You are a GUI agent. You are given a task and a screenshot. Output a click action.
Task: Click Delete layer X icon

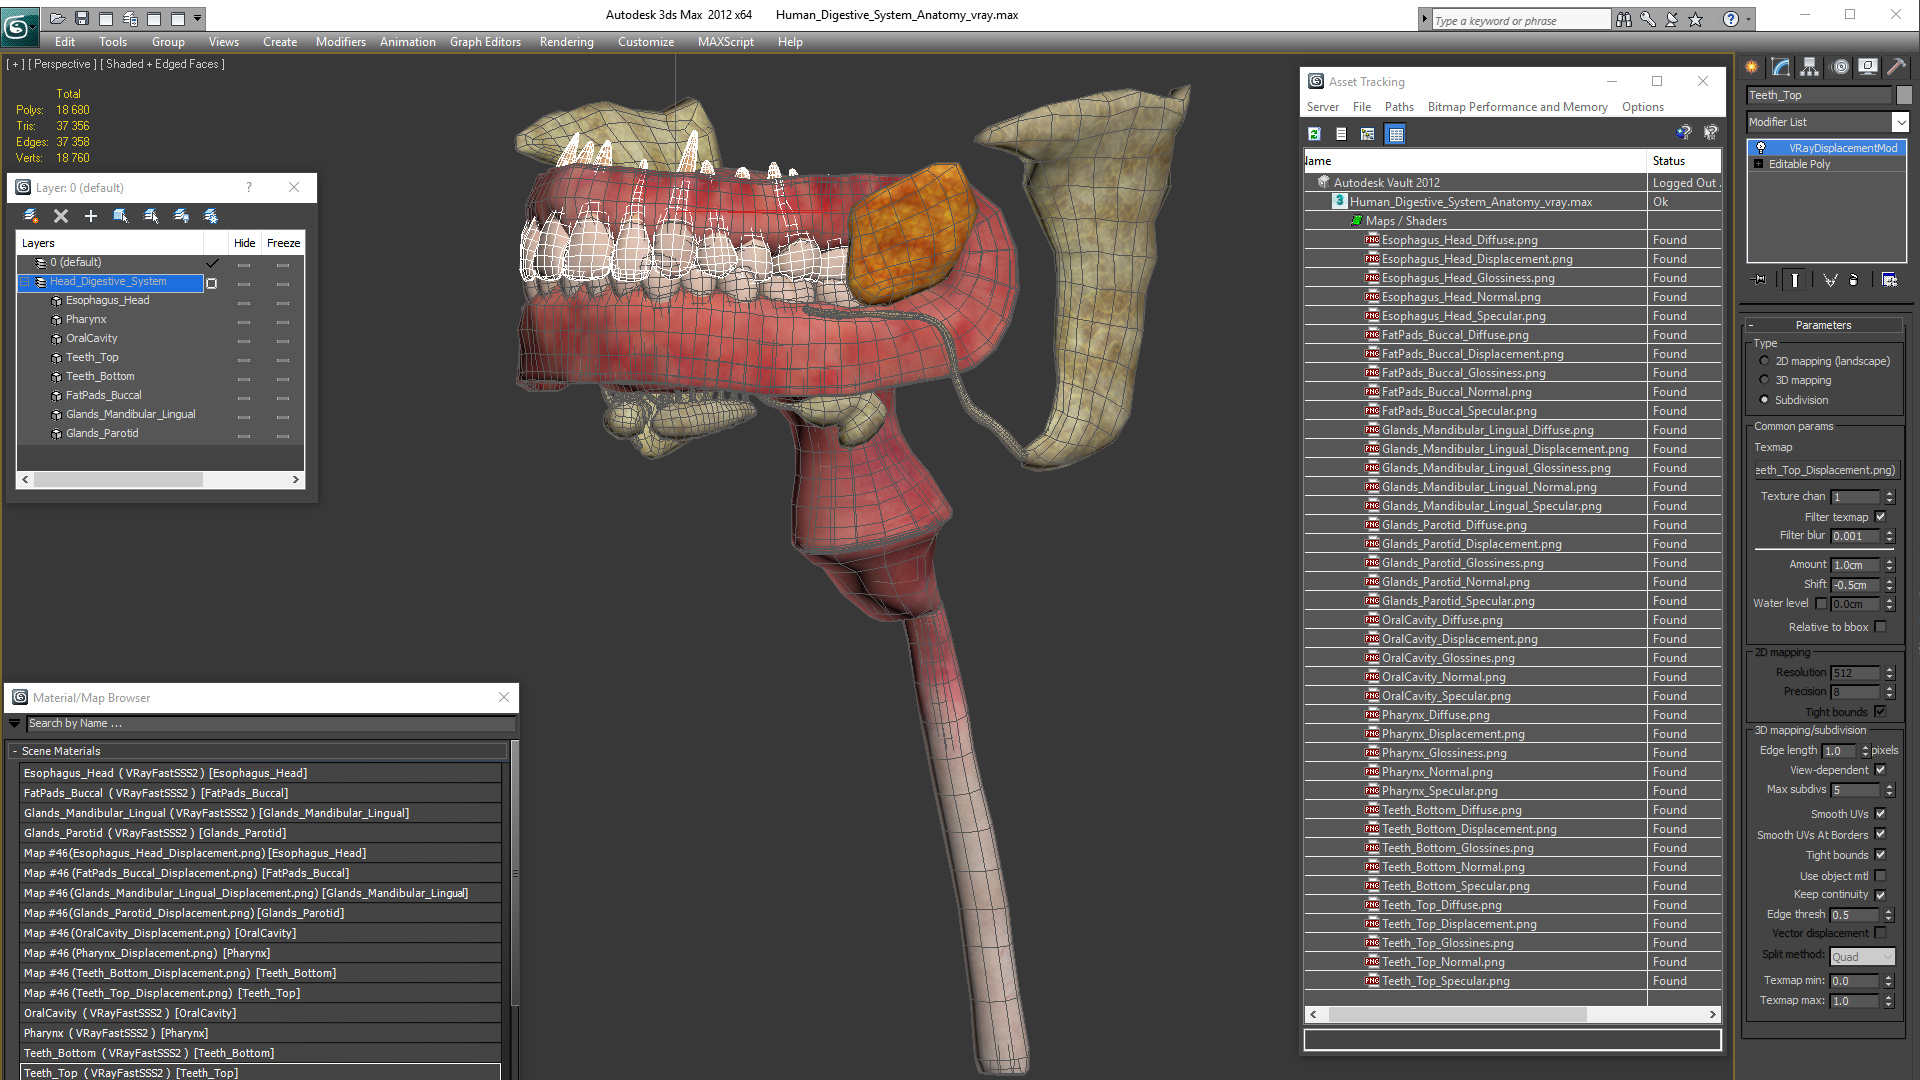(61, 216)
